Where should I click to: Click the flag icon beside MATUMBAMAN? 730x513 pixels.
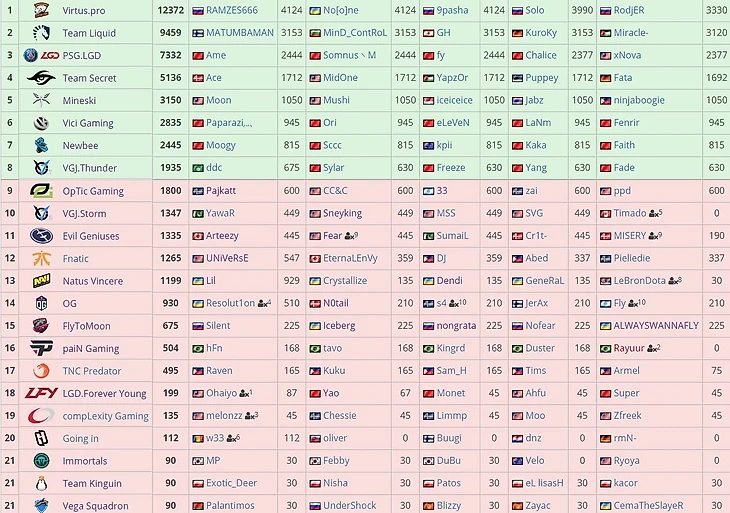pyautogui.click(x=198, y=33)
